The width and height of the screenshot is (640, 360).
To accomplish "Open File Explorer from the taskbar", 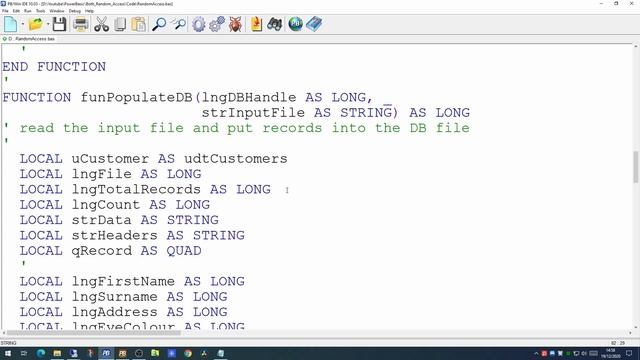I will pos(57,353).
